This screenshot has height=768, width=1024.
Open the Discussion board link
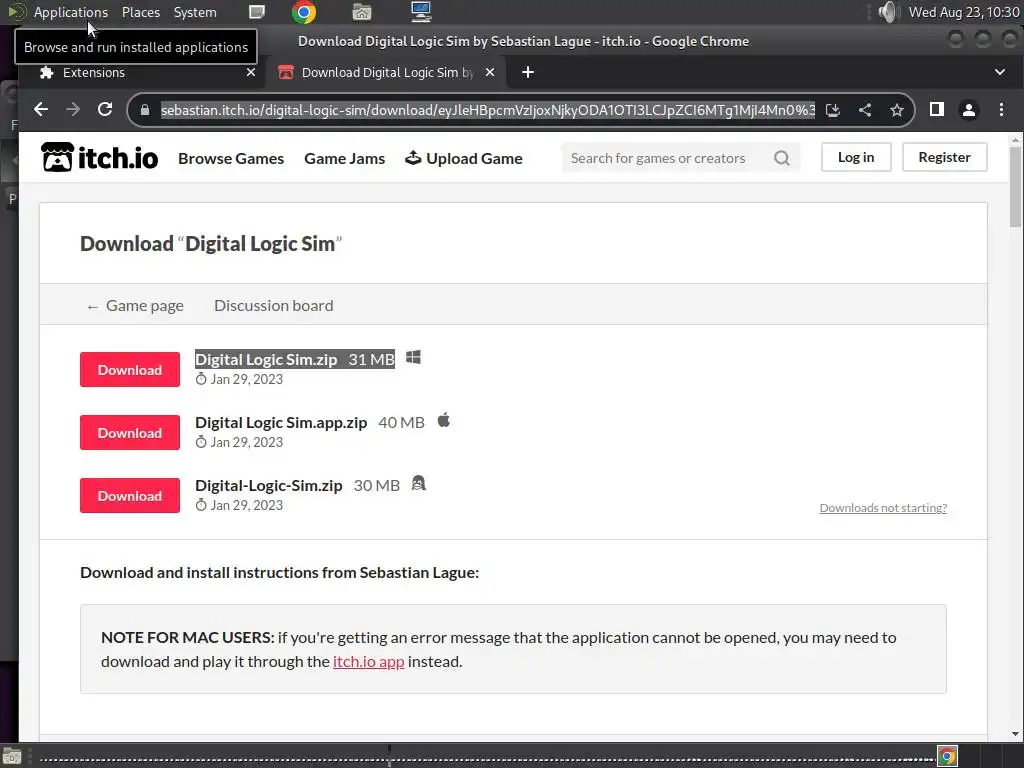coord(274,306)
